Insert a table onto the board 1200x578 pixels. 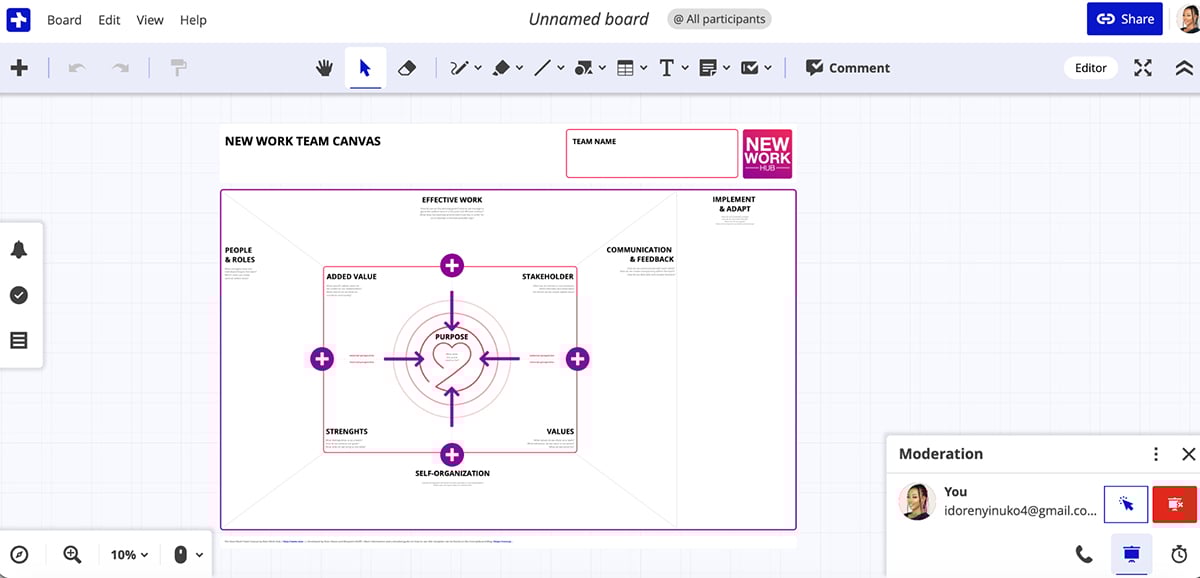[627, 67]
